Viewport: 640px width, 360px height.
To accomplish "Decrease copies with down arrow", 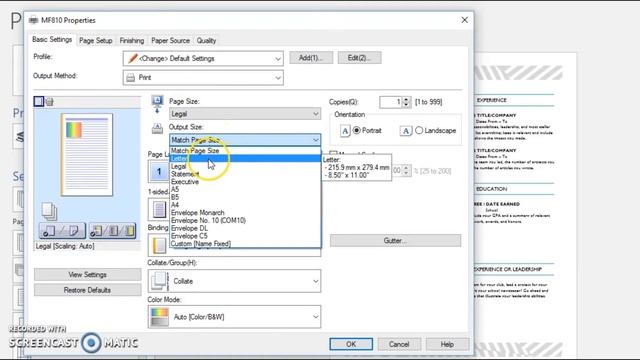I will click(x=406, y=105).
